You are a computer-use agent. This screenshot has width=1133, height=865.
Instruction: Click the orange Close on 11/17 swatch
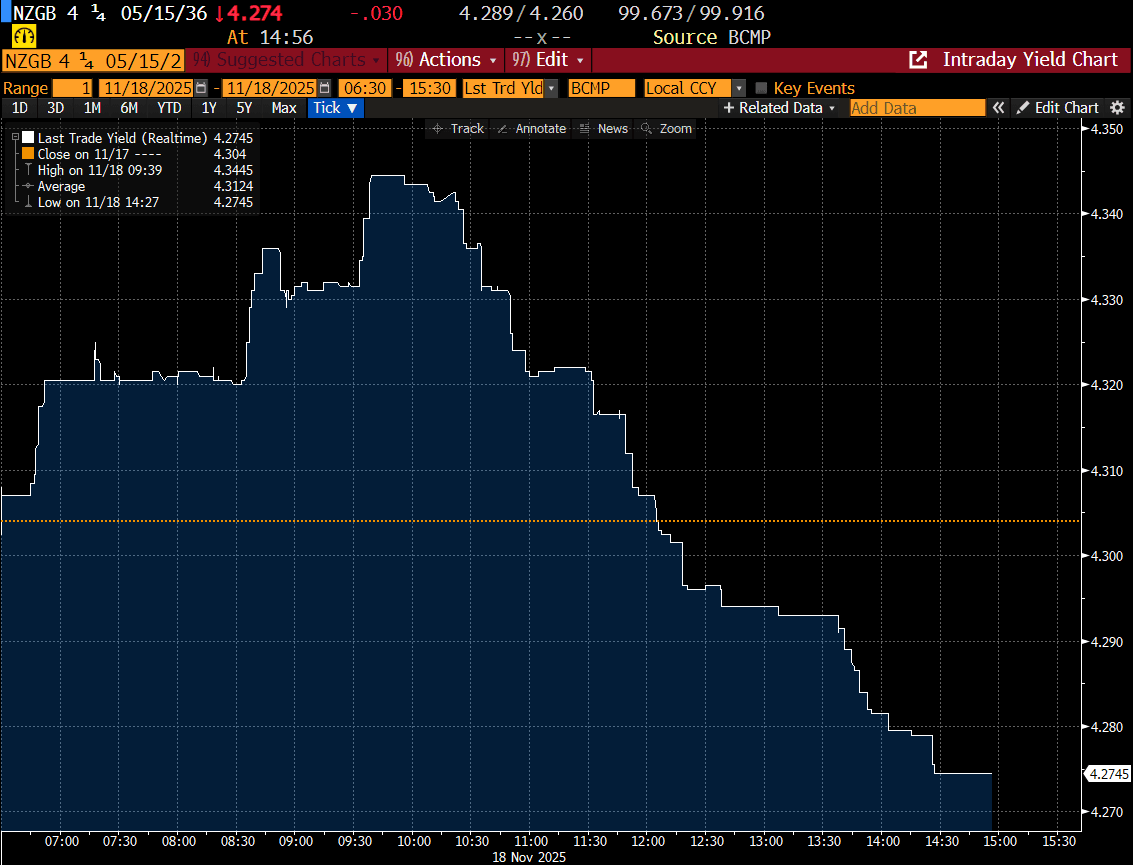[27, 154]
